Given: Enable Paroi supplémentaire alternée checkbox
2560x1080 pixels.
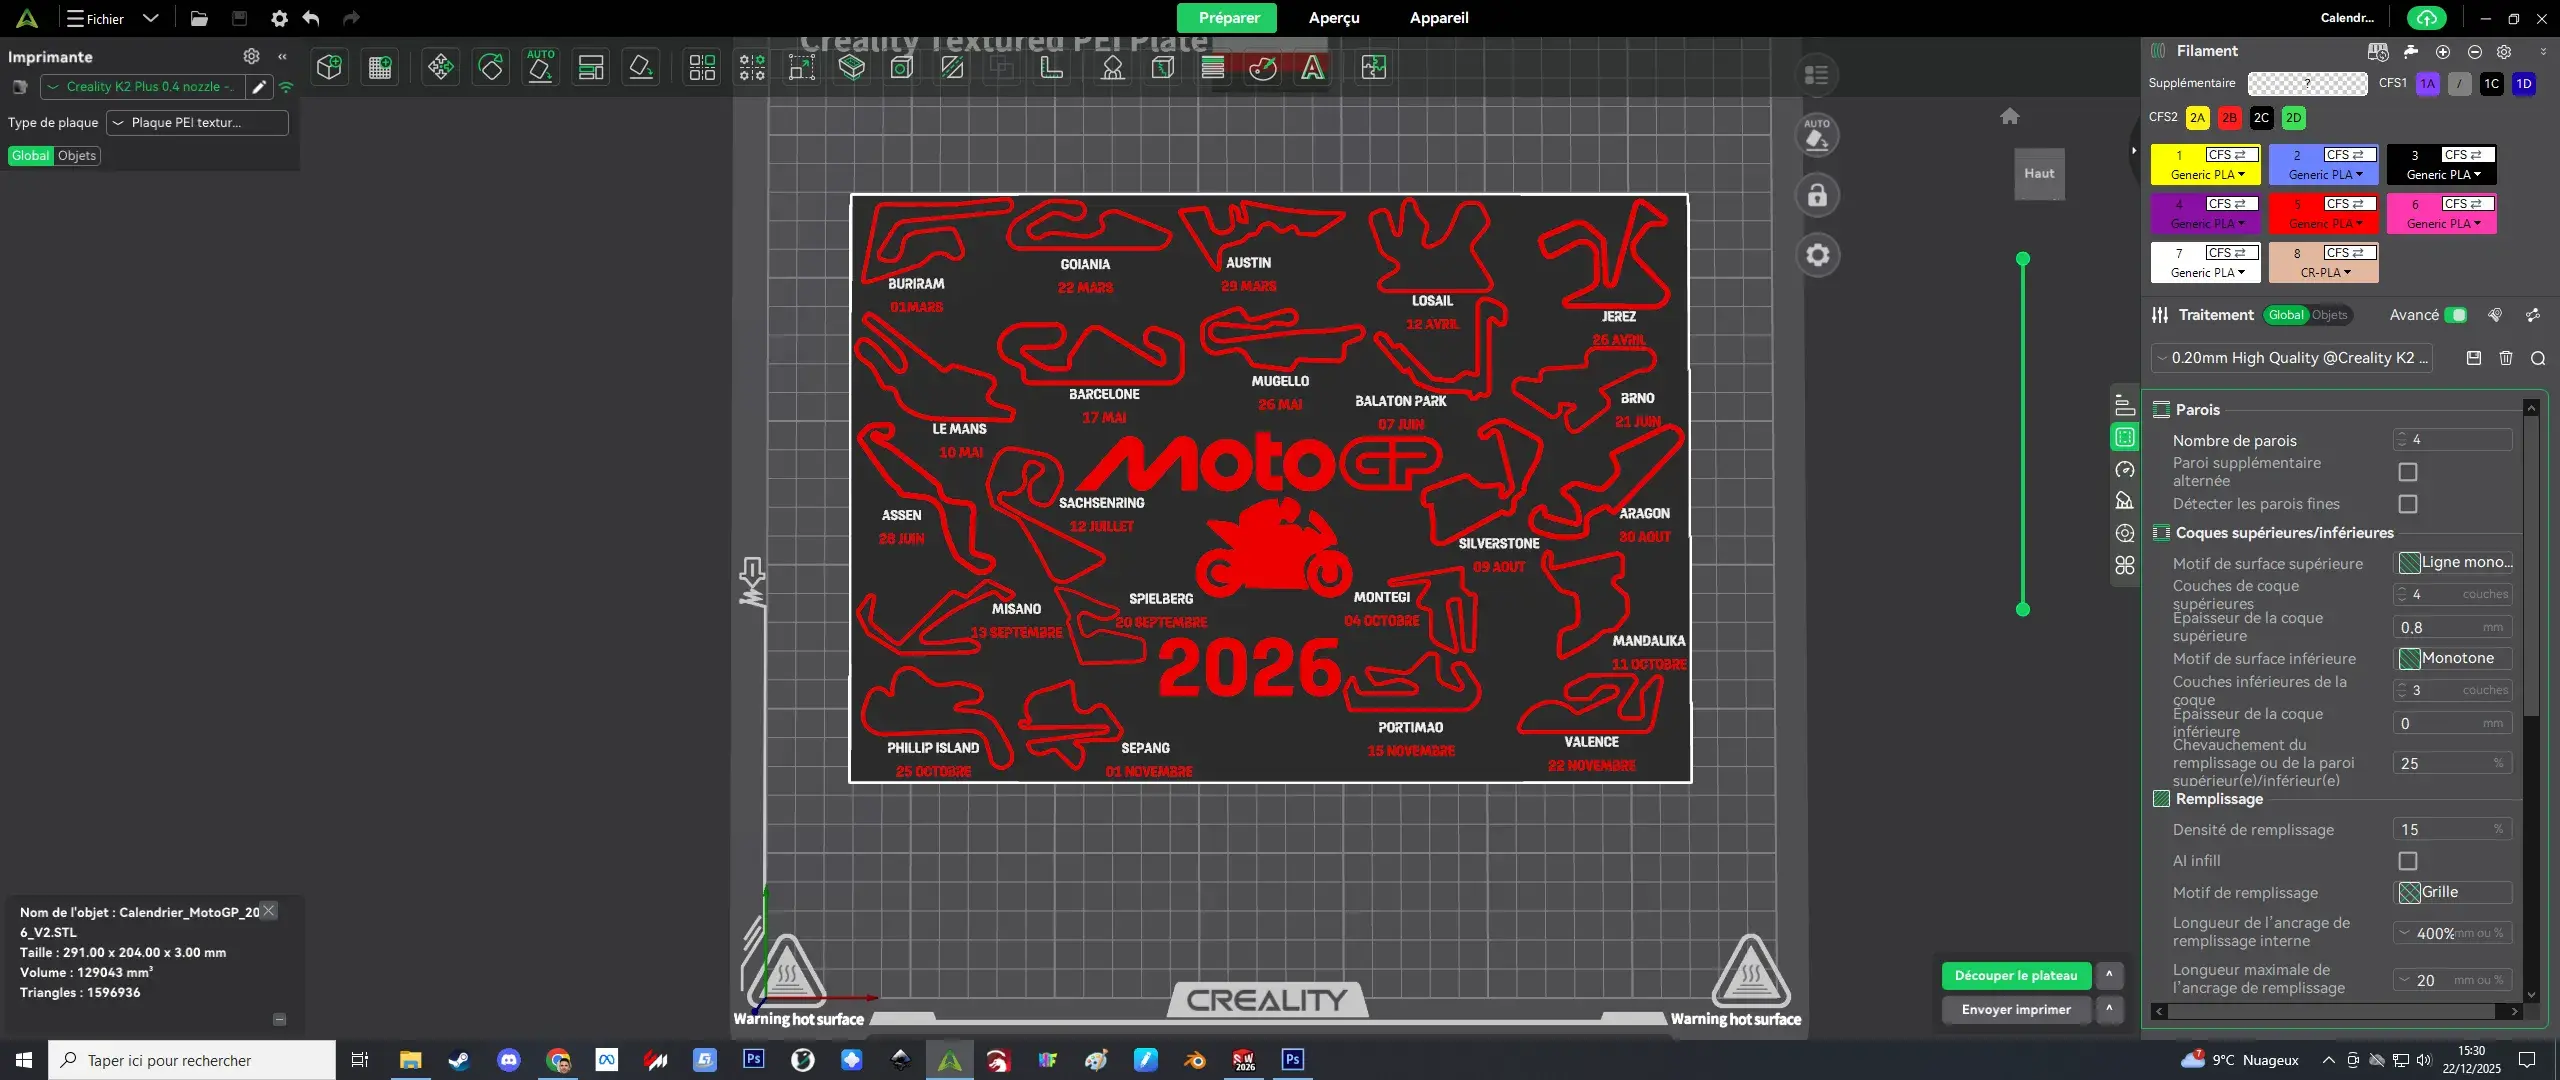Looking at the screenshot, I should 2408,472.
